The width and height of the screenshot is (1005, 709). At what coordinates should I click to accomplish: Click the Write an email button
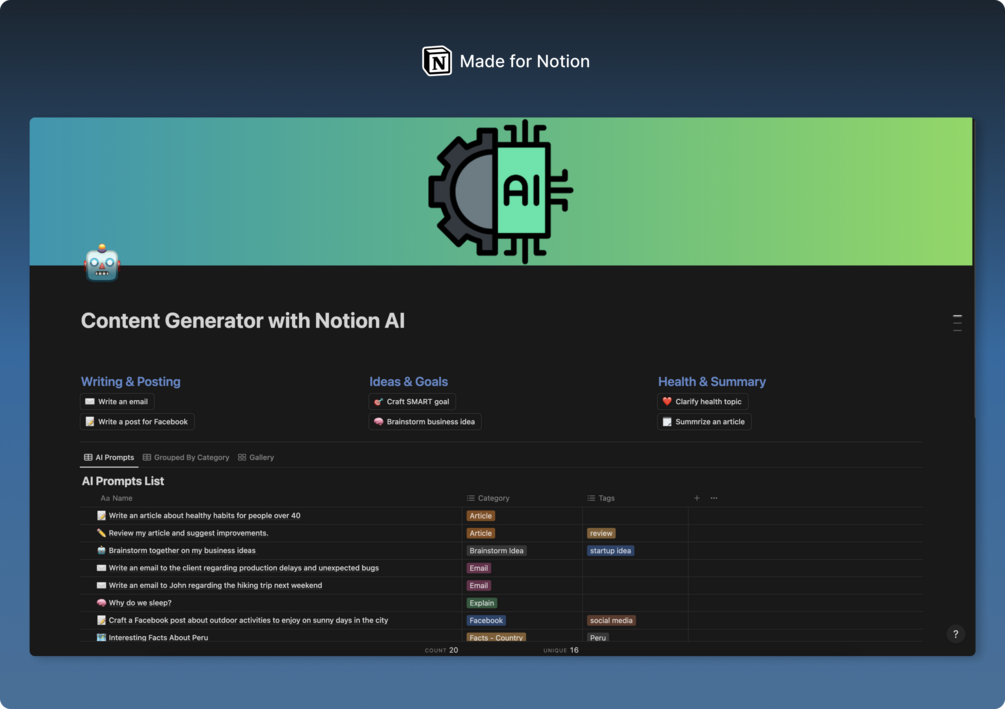[117, 402]
